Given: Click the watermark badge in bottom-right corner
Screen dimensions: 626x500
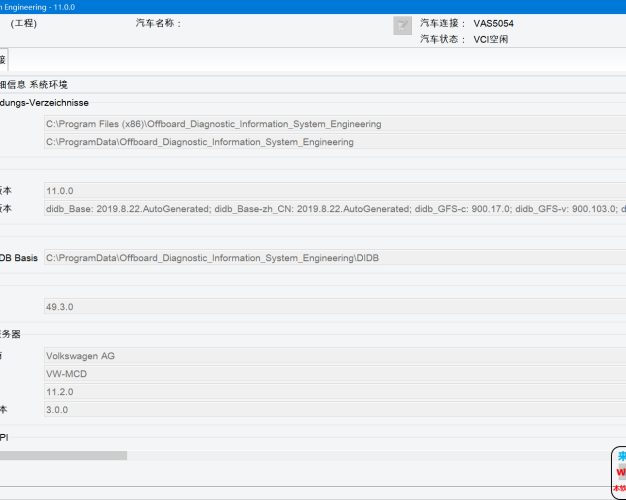Looking at the screenshot, I should click(x=618, y=472).
